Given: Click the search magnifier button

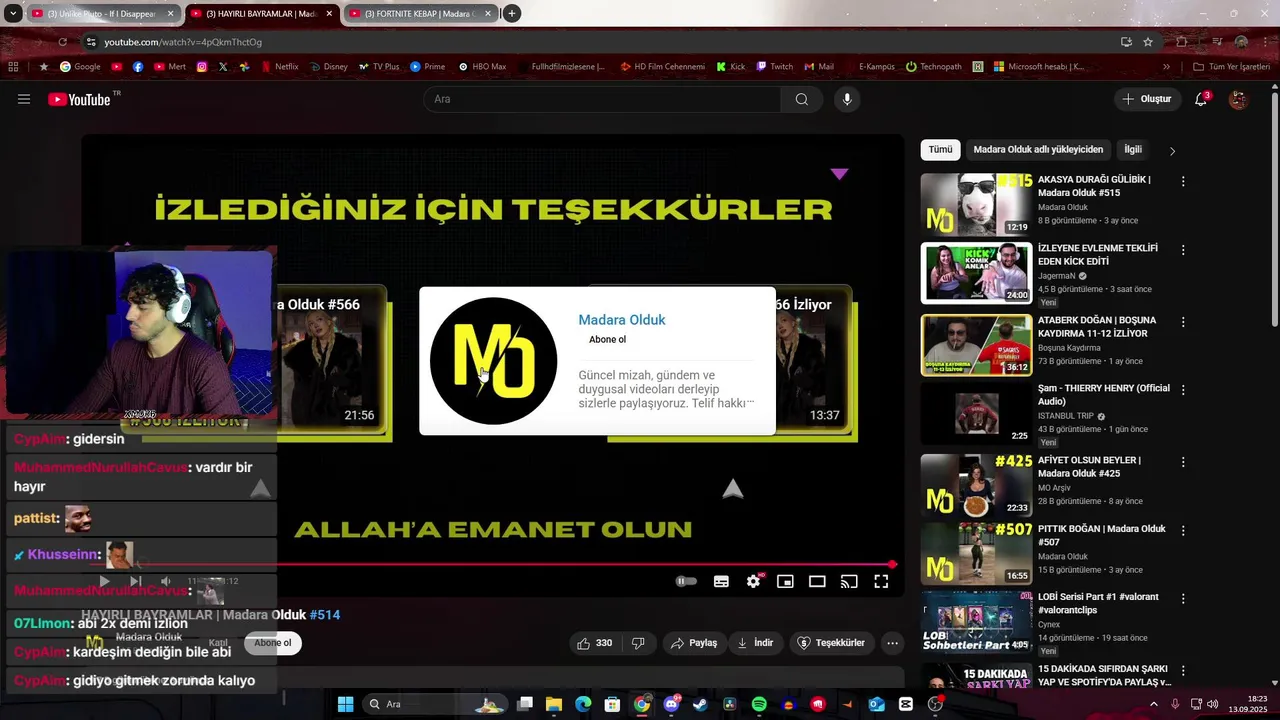Looking at the screenshot, I should 801,99.
